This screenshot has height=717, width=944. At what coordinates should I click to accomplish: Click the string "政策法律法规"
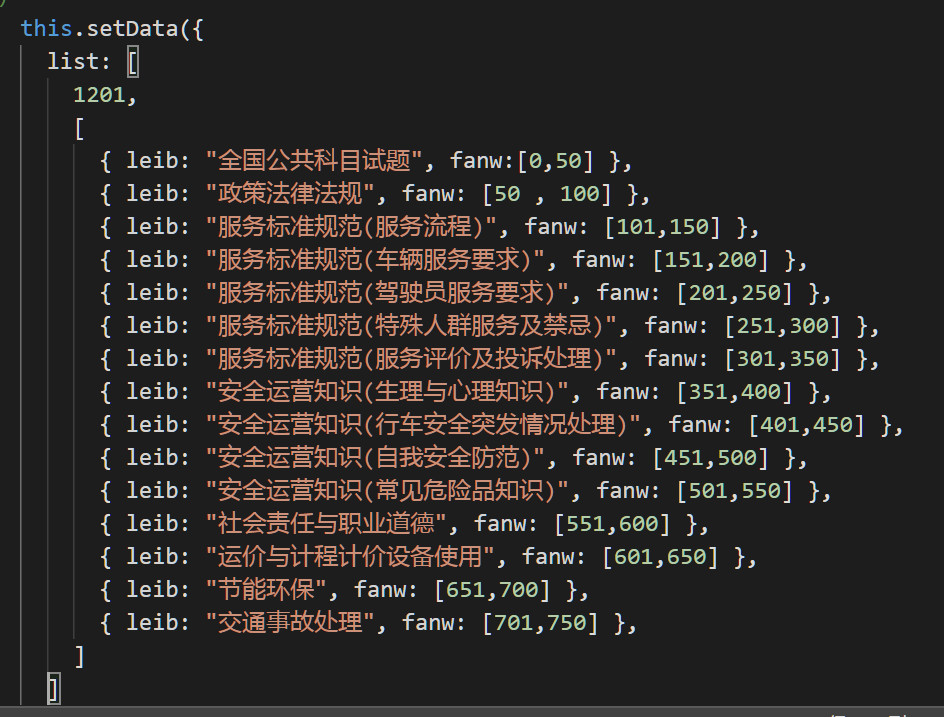290,194
